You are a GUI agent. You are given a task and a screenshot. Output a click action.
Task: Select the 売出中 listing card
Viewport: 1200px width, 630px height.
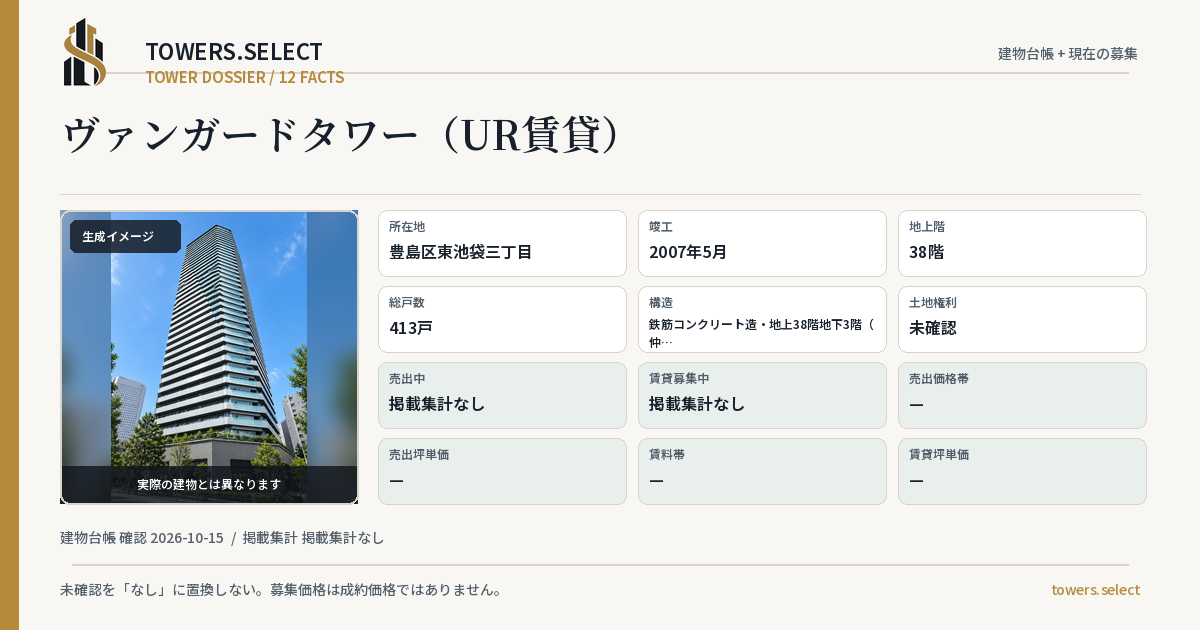pyautogui.click(x=502, y=395)
